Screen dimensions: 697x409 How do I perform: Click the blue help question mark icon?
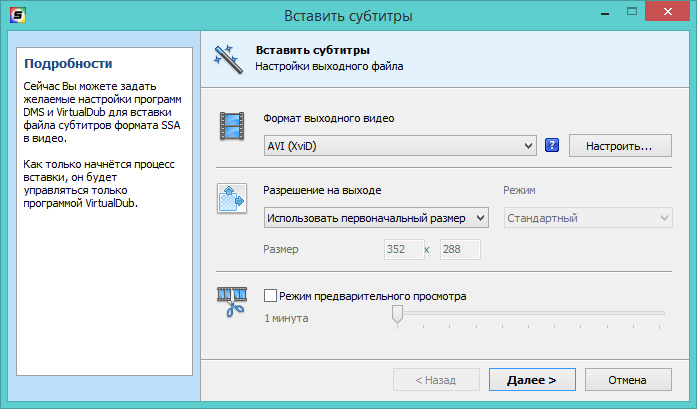pyautogui.click(x=551, y=146)
